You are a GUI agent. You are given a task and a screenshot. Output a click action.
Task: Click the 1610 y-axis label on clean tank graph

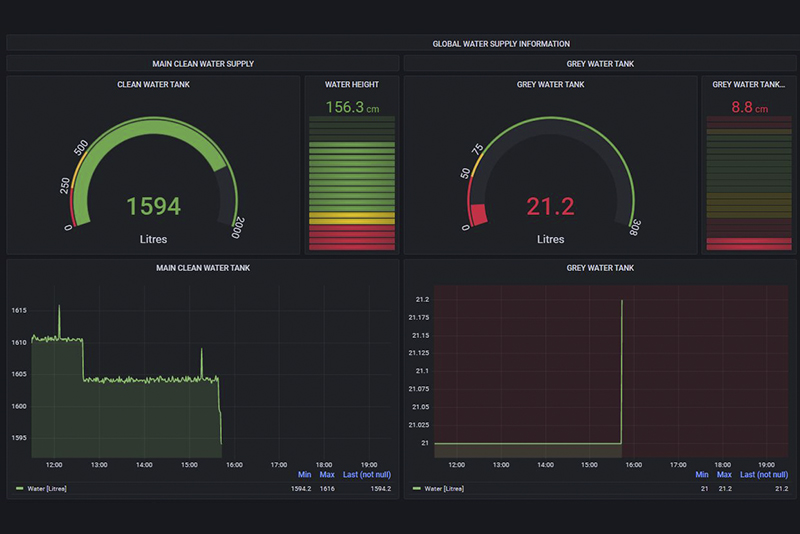[x=19, y=343]
